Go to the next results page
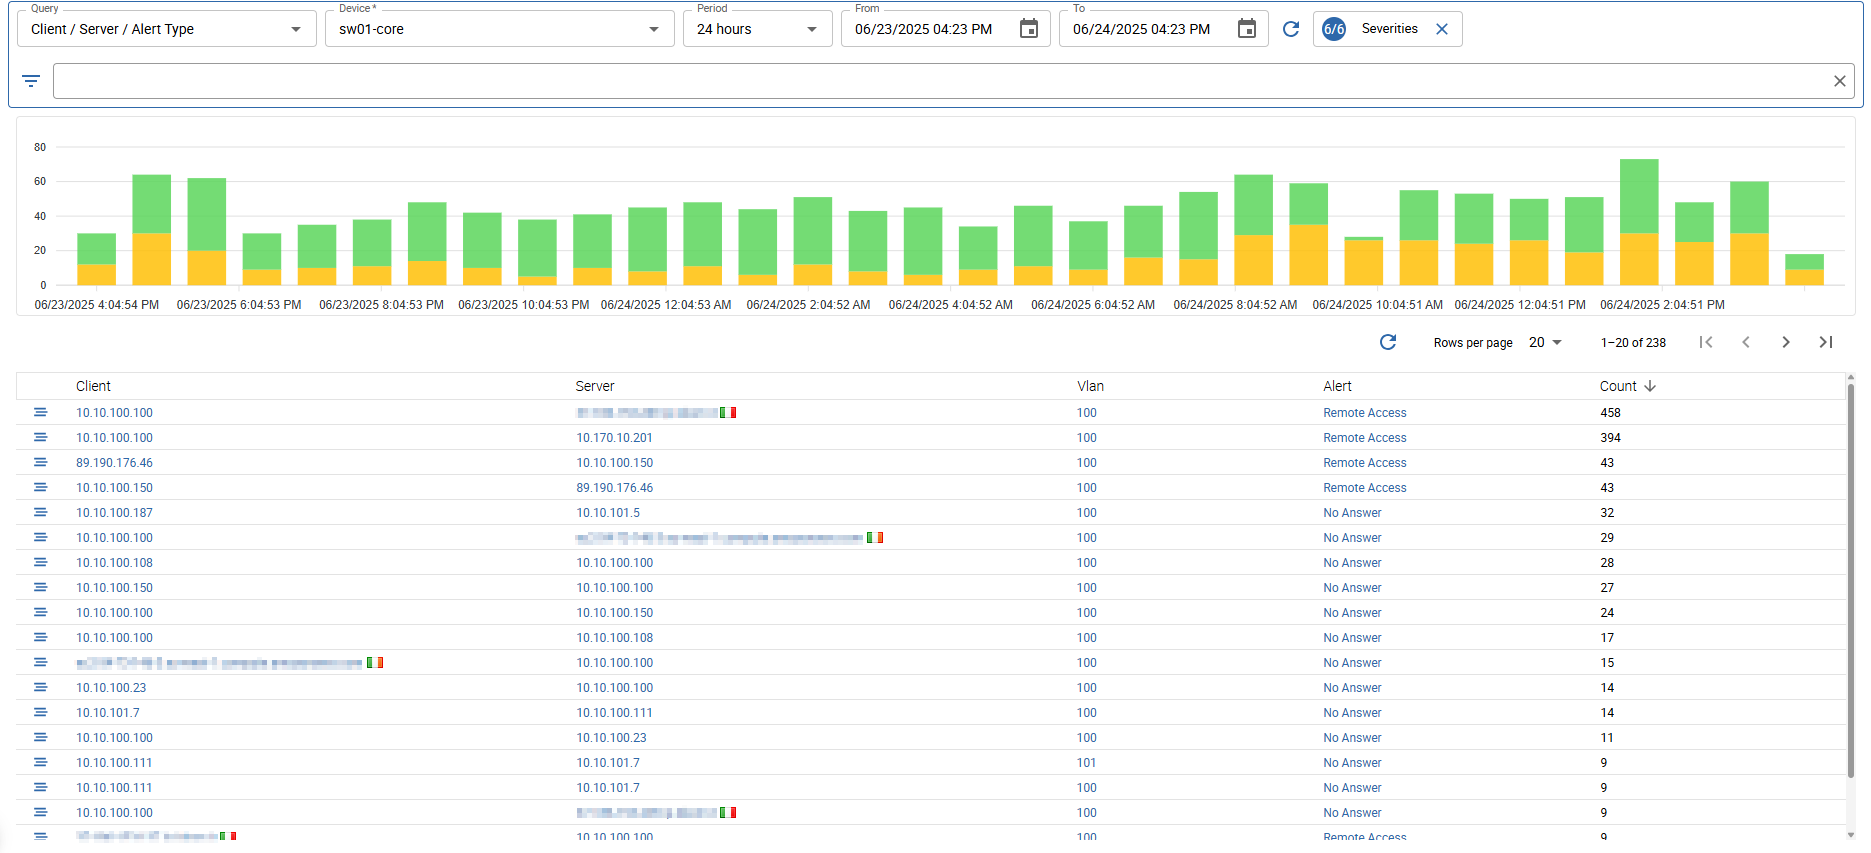The height and width of the screenshot is (853, 1871). click(x=1786, y=342)
